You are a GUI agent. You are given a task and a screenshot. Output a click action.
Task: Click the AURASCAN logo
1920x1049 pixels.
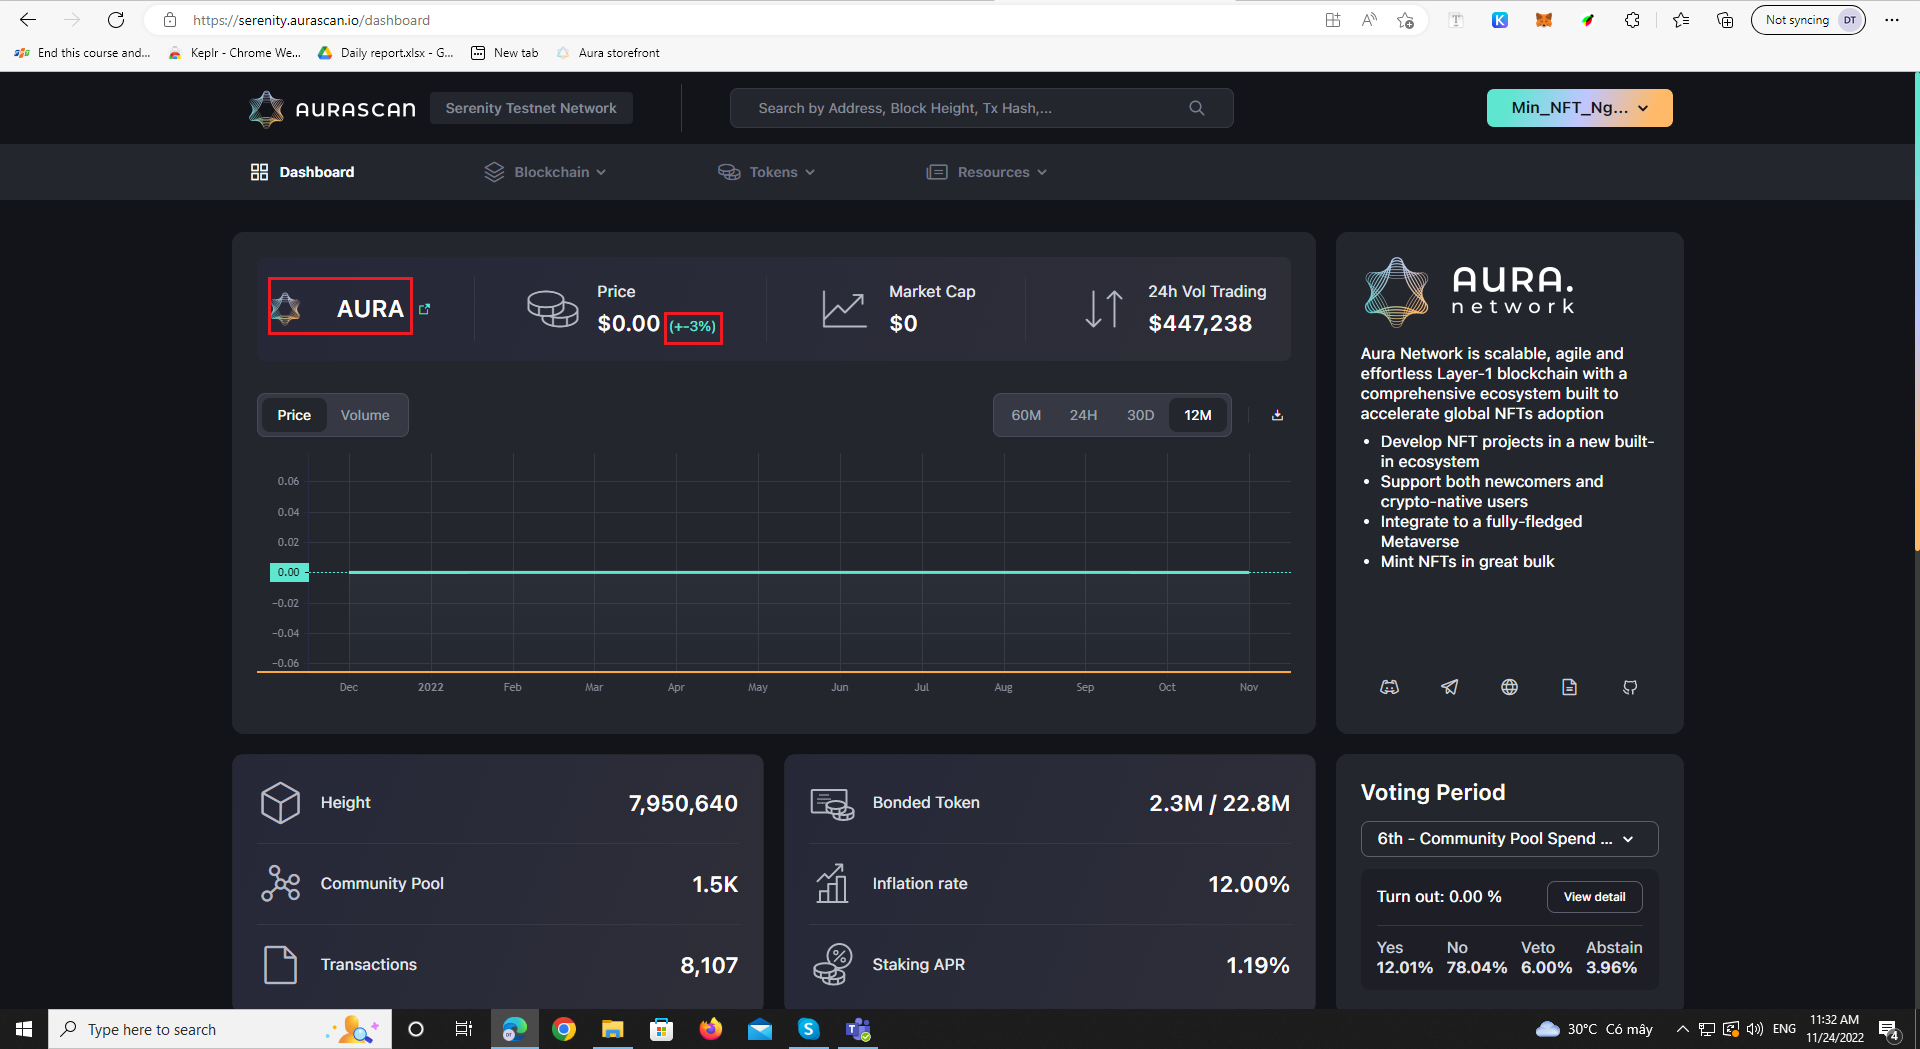(331, 108)
